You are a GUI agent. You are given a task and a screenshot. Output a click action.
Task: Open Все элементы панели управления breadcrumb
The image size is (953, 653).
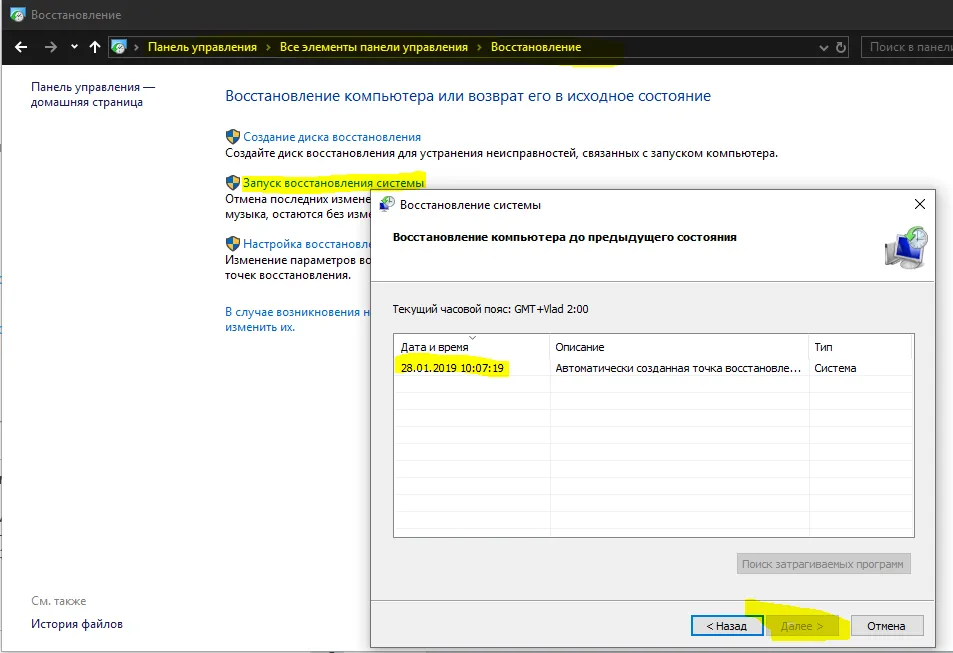click(x=374, y=47)
